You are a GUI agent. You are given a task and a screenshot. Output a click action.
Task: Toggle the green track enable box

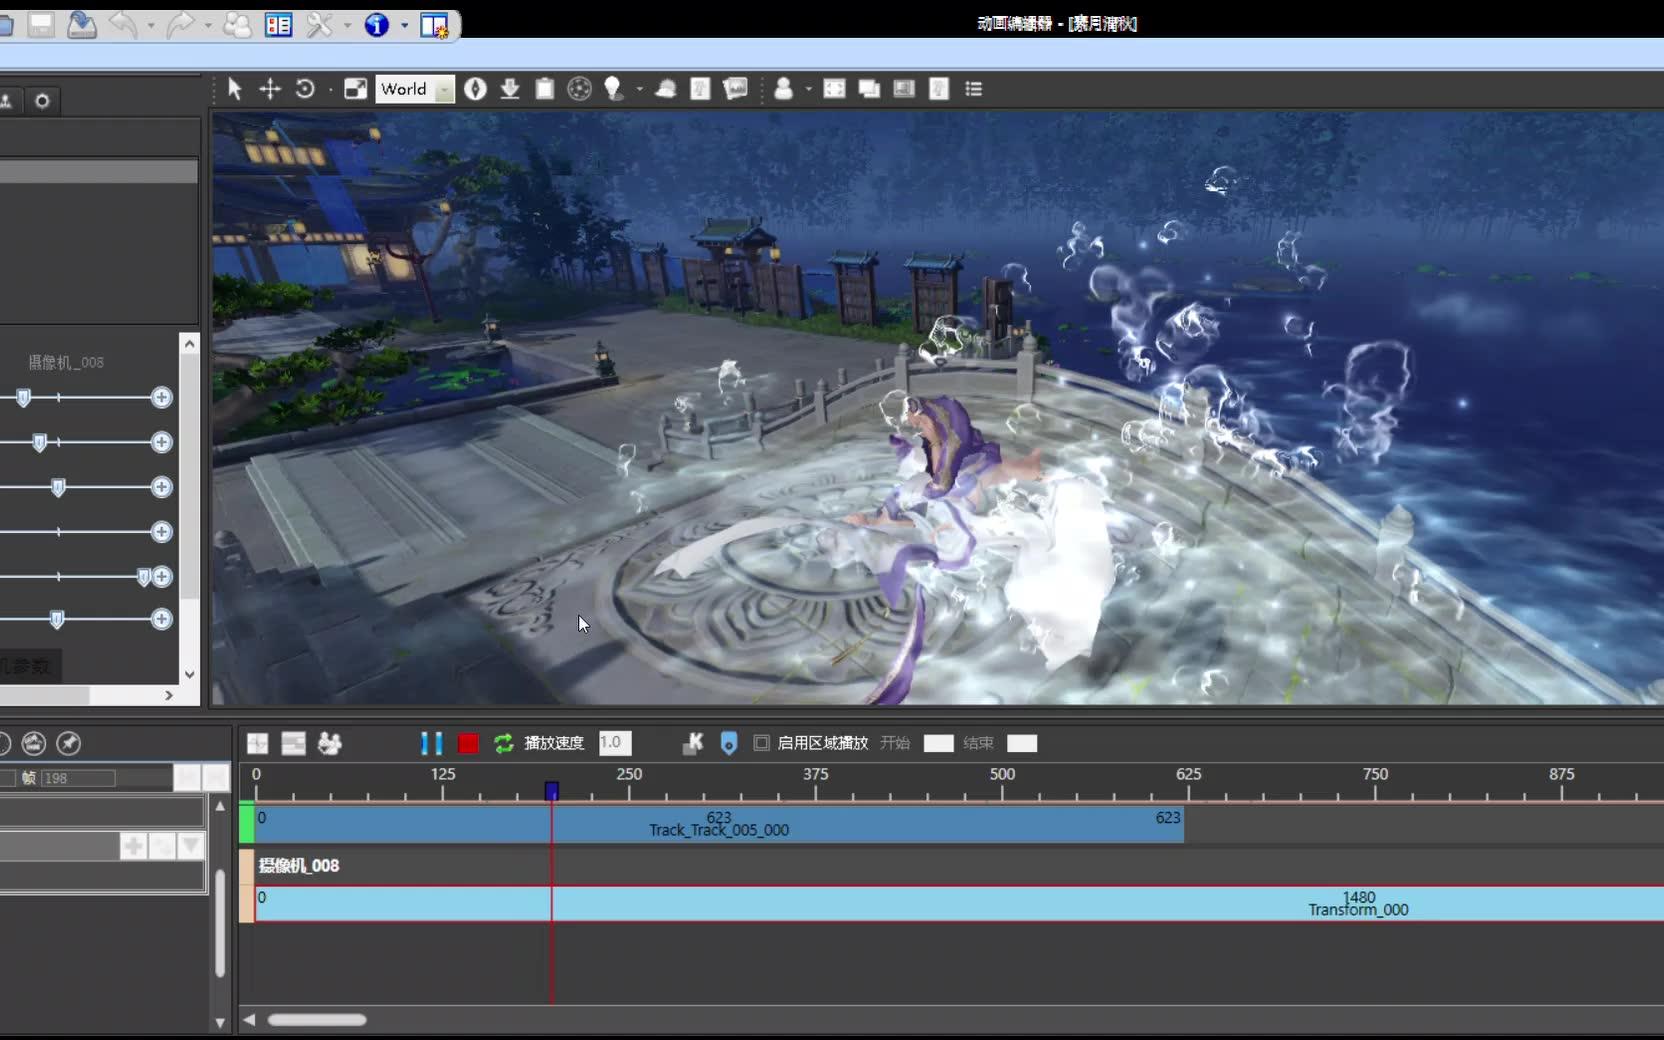click(247, 824)
